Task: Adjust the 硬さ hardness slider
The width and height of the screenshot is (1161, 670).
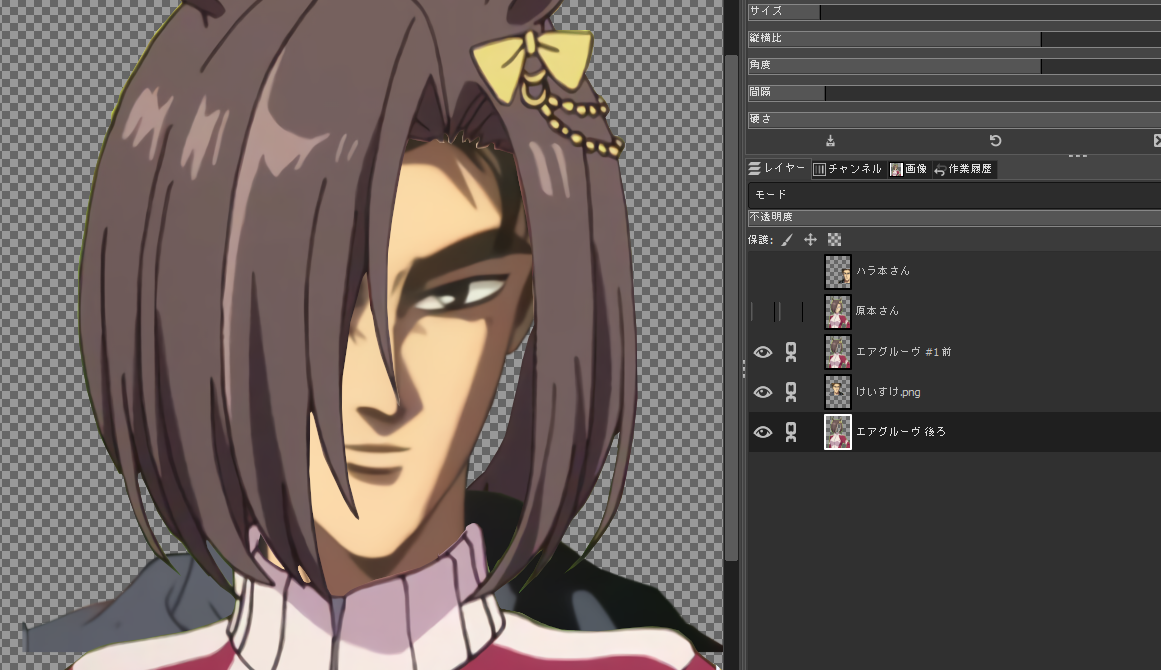Action: tap(954, 119)
